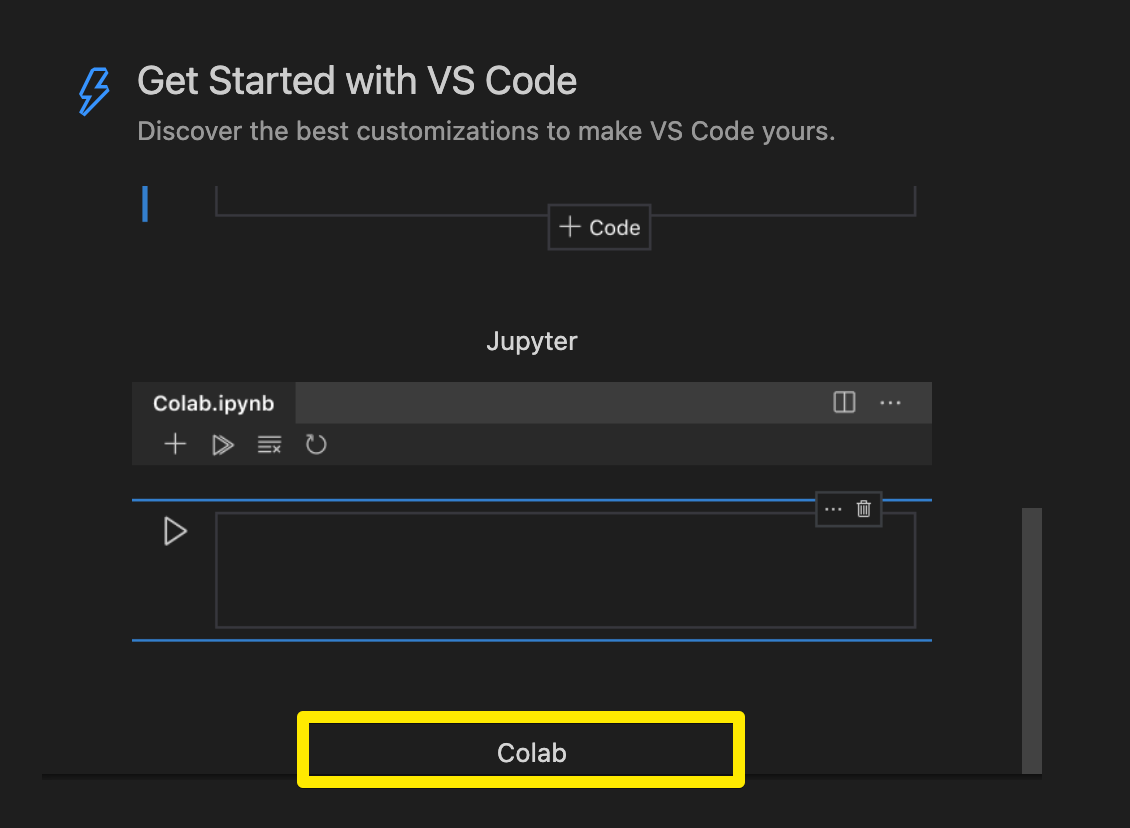1130x828 pixels.
Task: Delete the cell using the trash icon
Action: click(863, 509)
